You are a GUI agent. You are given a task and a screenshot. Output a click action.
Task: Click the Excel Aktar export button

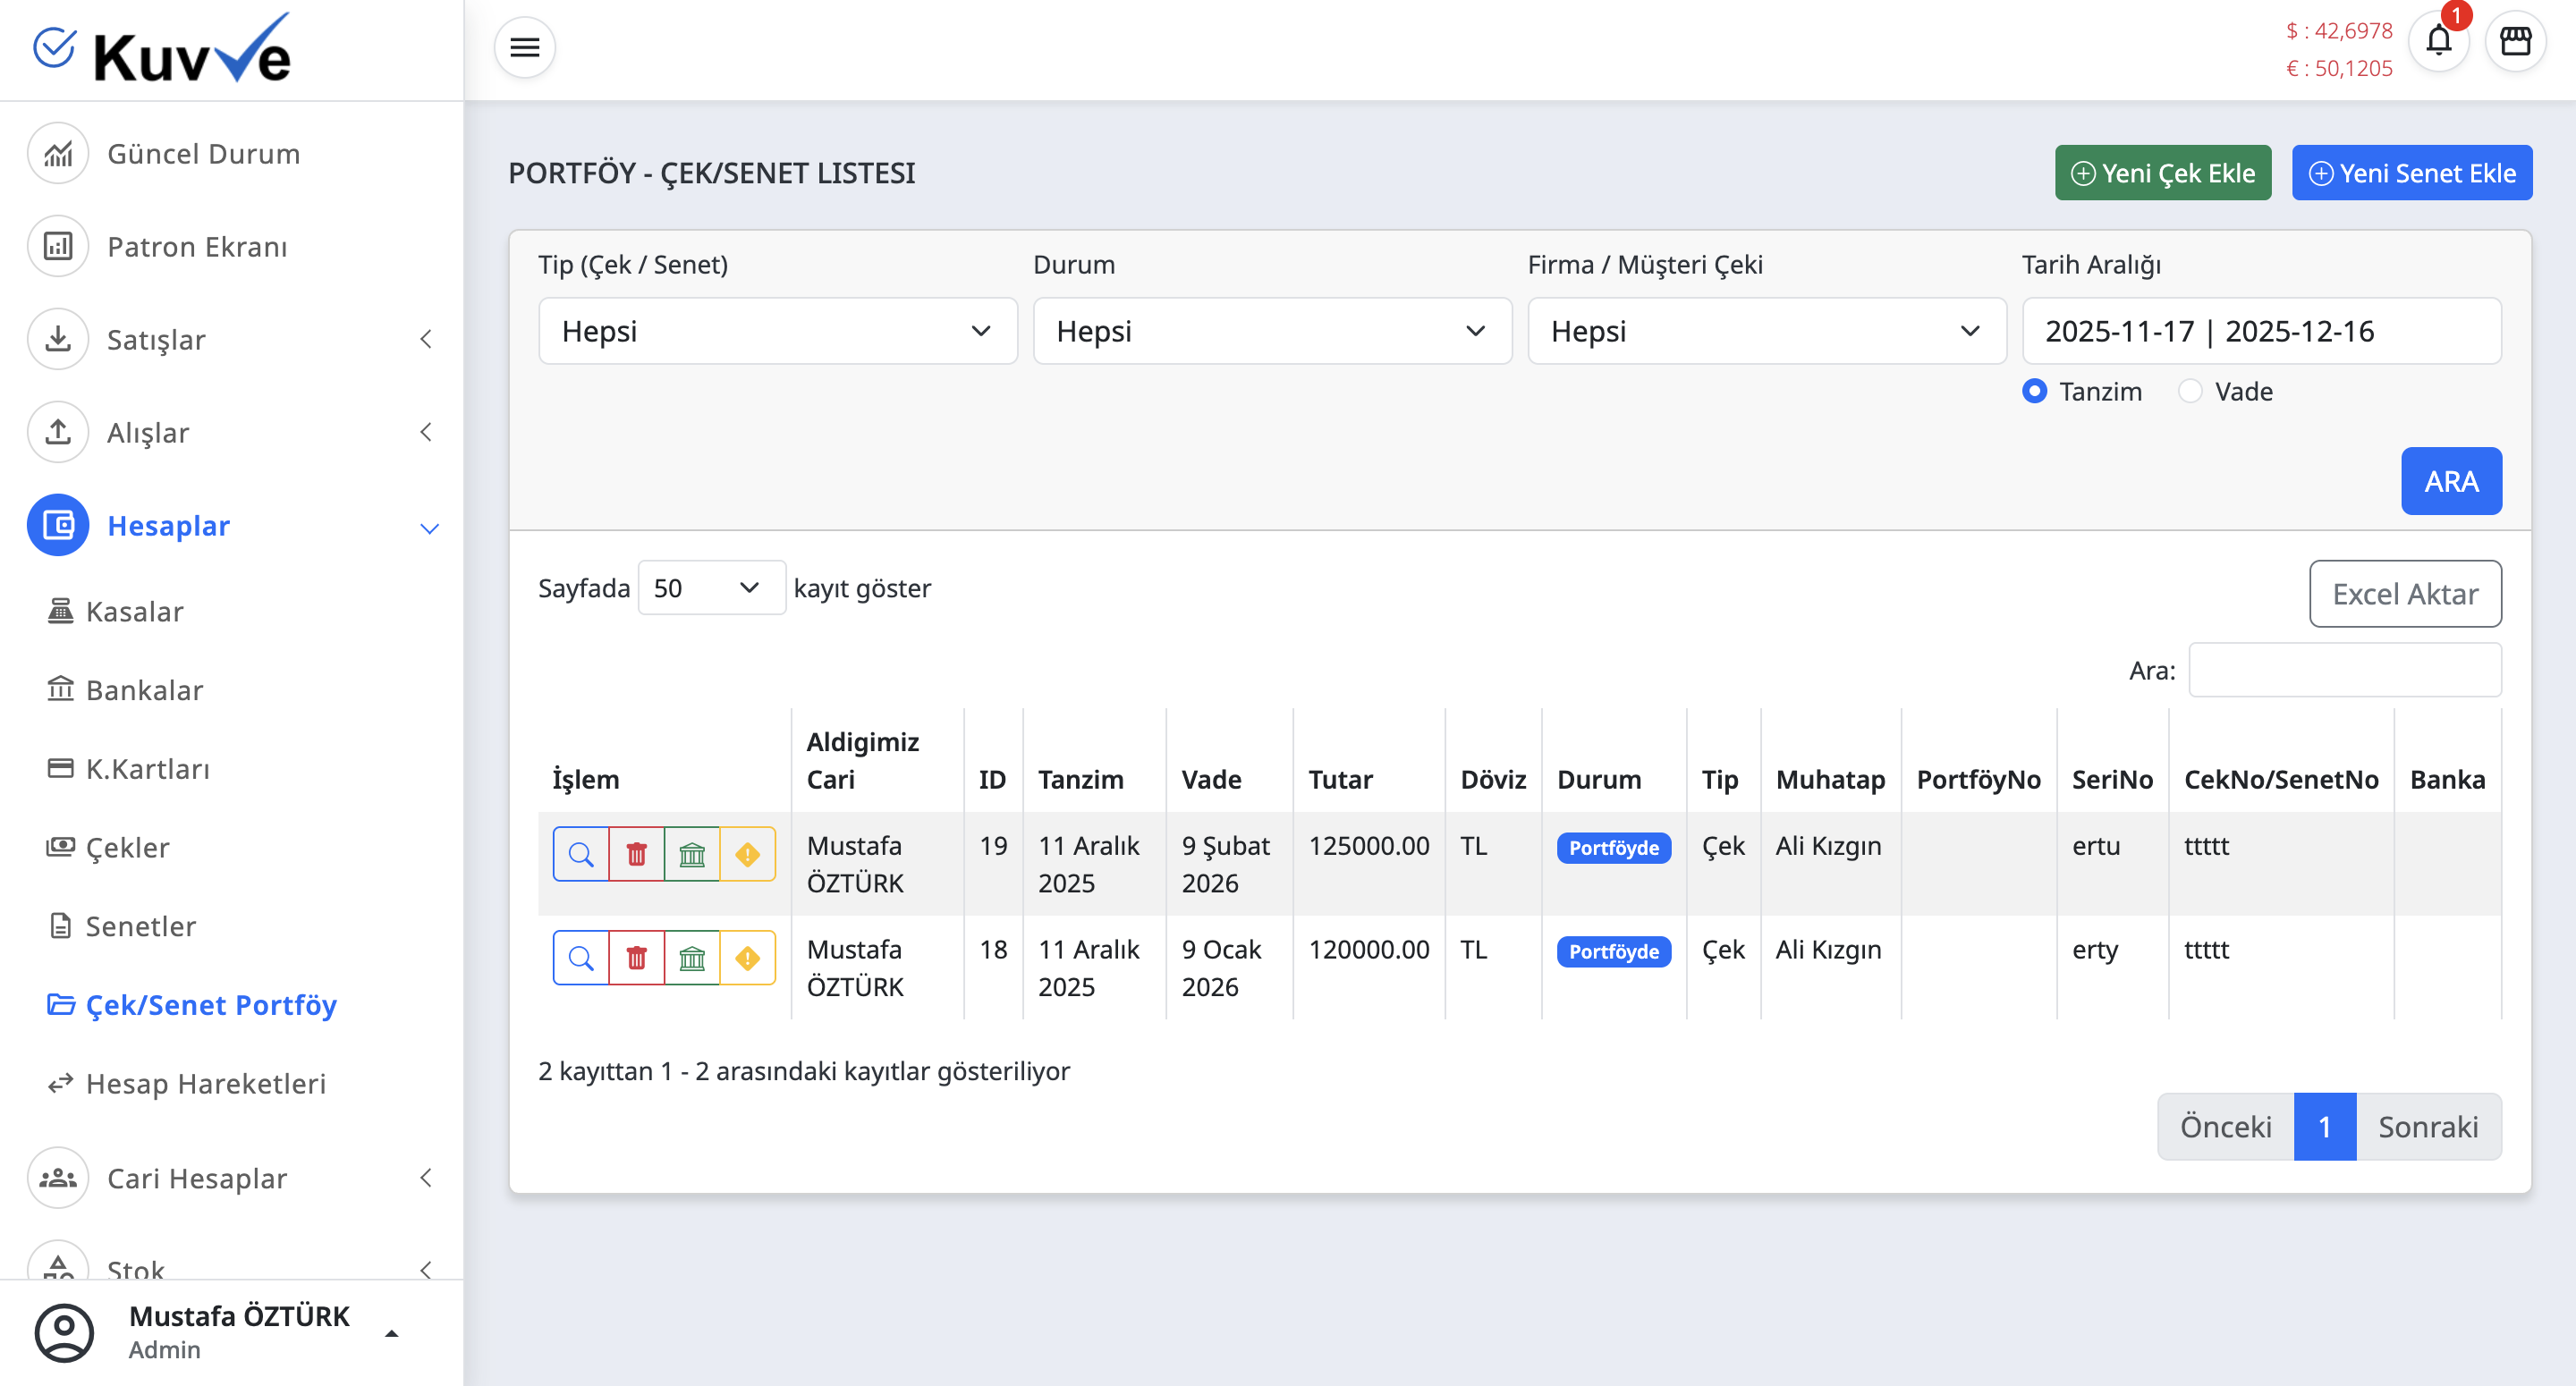point(2404,594)
